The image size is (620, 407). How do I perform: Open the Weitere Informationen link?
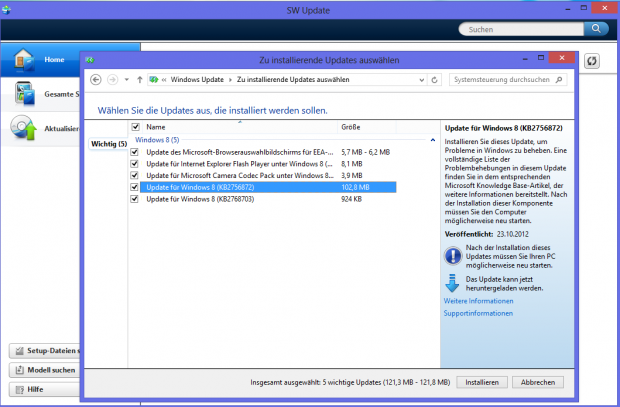[478, 301]
